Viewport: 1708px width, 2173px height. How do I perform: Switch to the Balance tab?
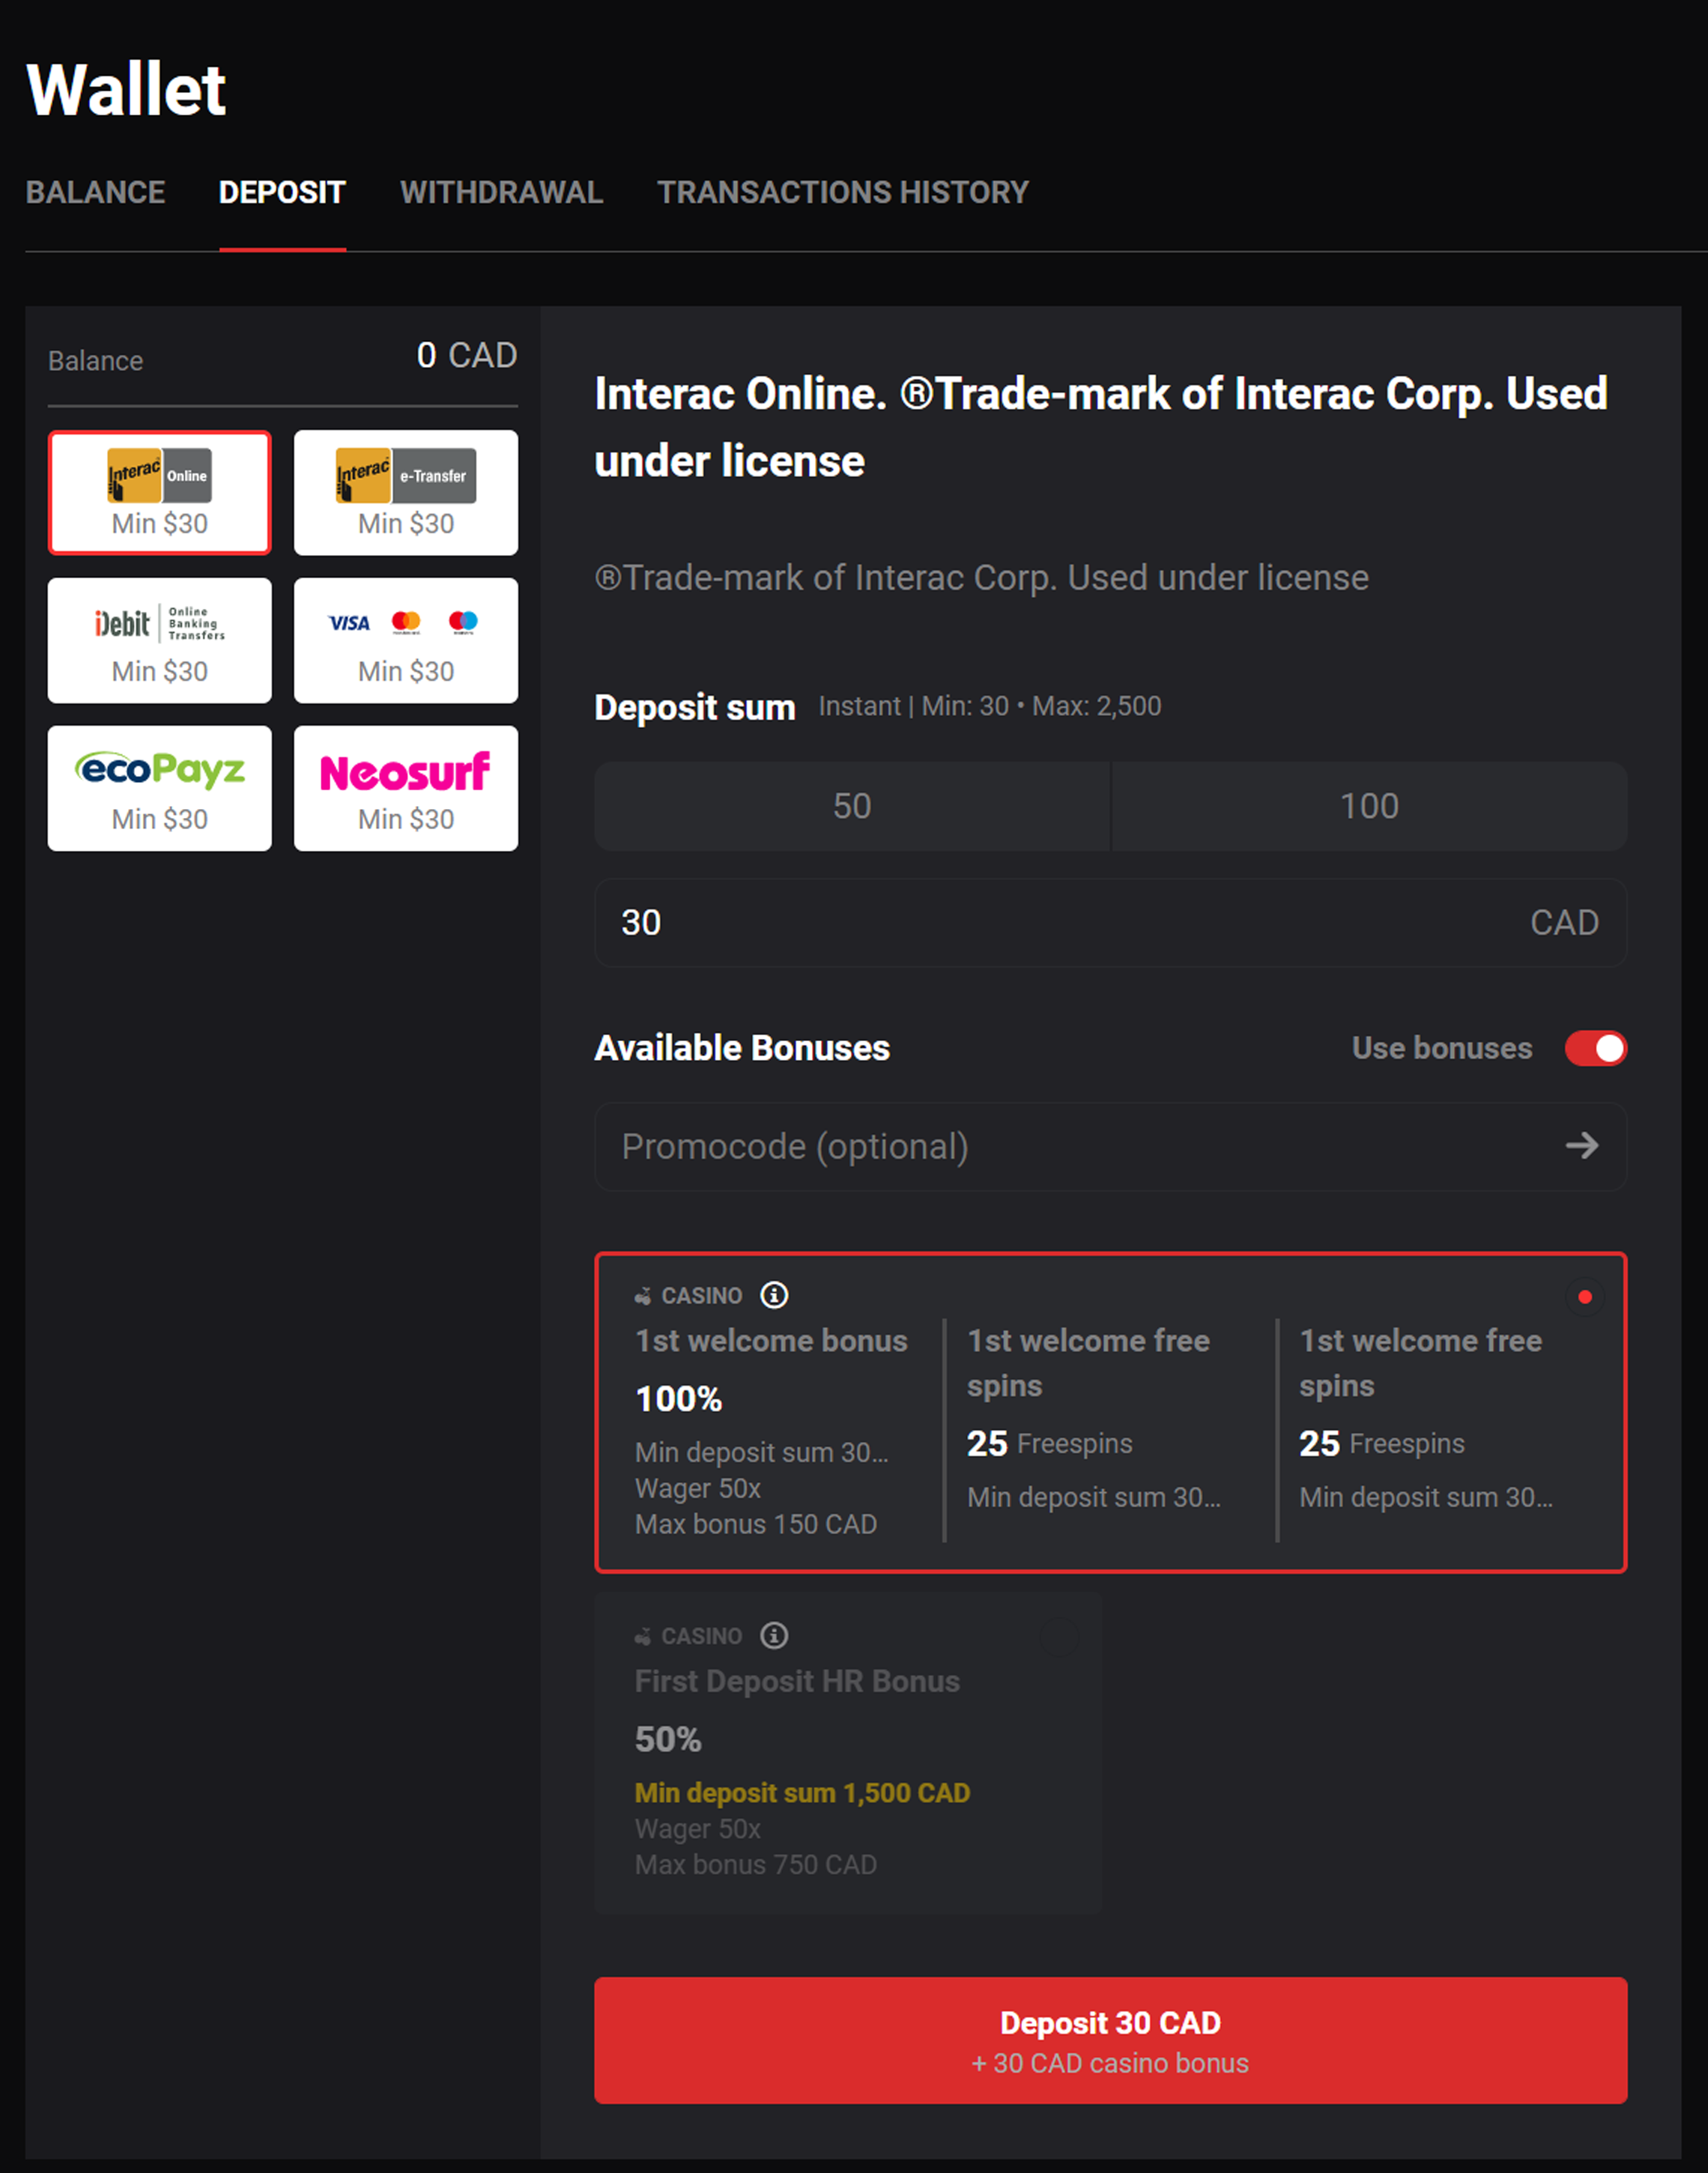(x=96, y=193)
